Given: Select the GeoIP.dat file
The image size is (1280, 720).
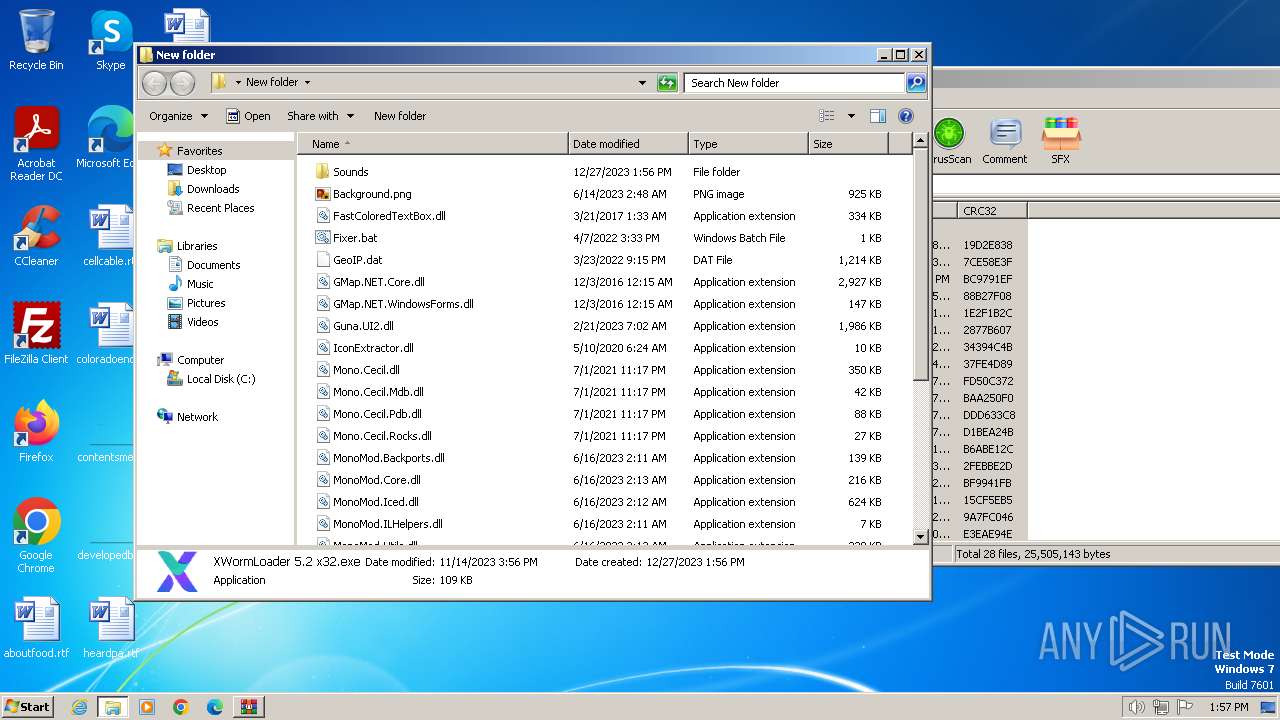Looking at the screenshot, I should pyautogui.click(x=357, y=260).
